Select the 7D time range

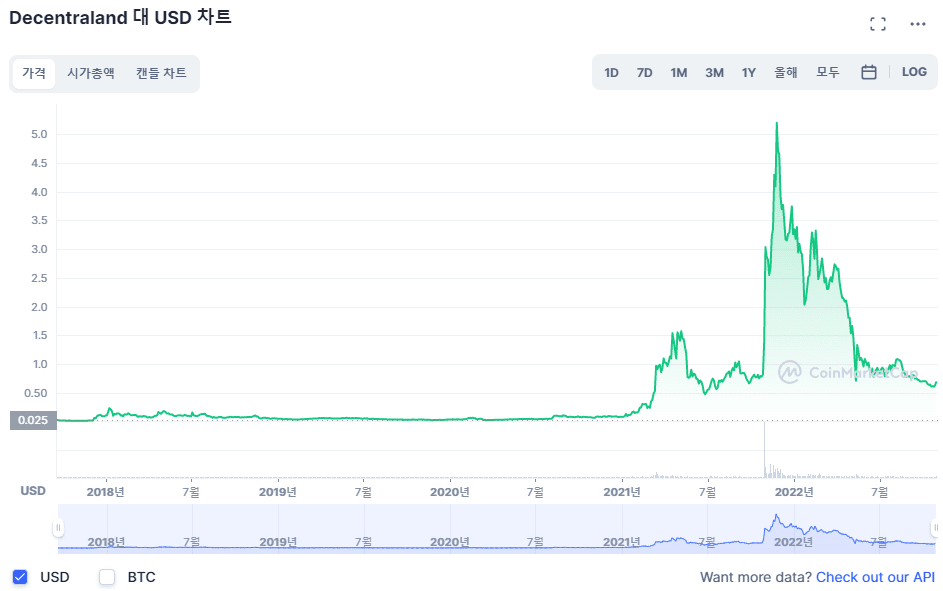pos(645,73)
